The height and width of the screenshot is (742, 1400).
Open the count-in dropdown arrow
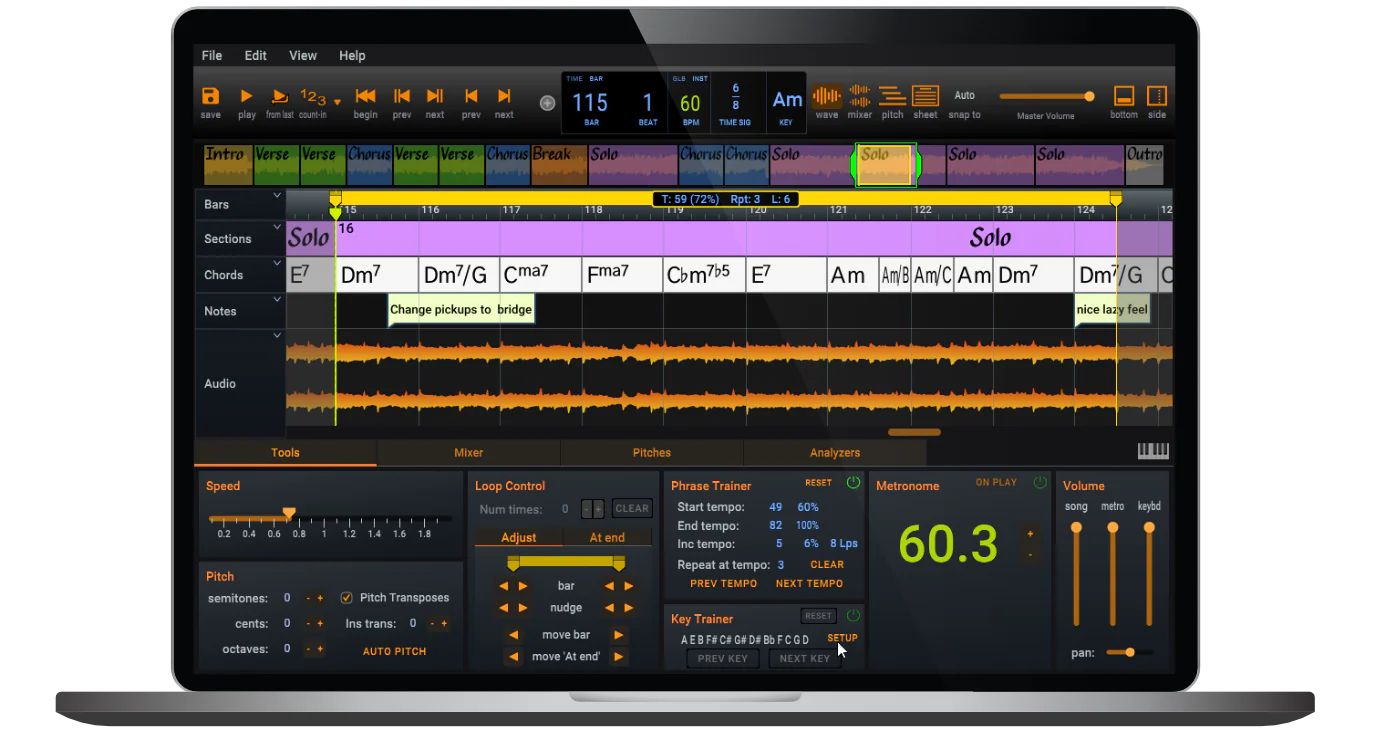(338, 101)
